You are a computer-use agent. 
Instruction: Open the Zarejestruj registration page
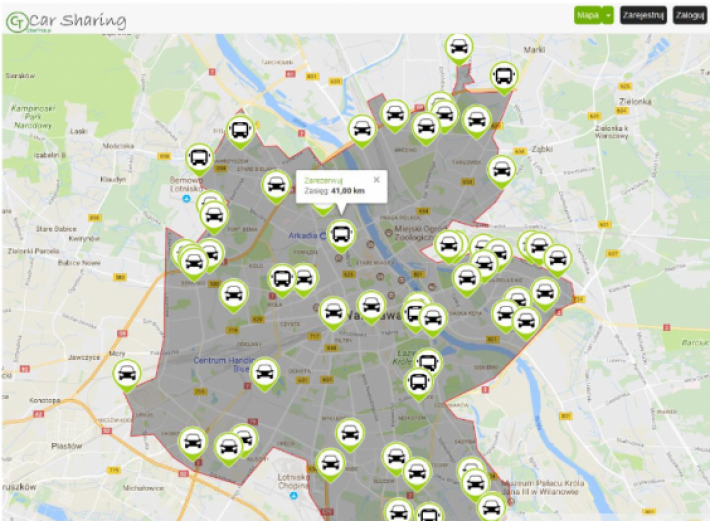(x=643, y=15)
